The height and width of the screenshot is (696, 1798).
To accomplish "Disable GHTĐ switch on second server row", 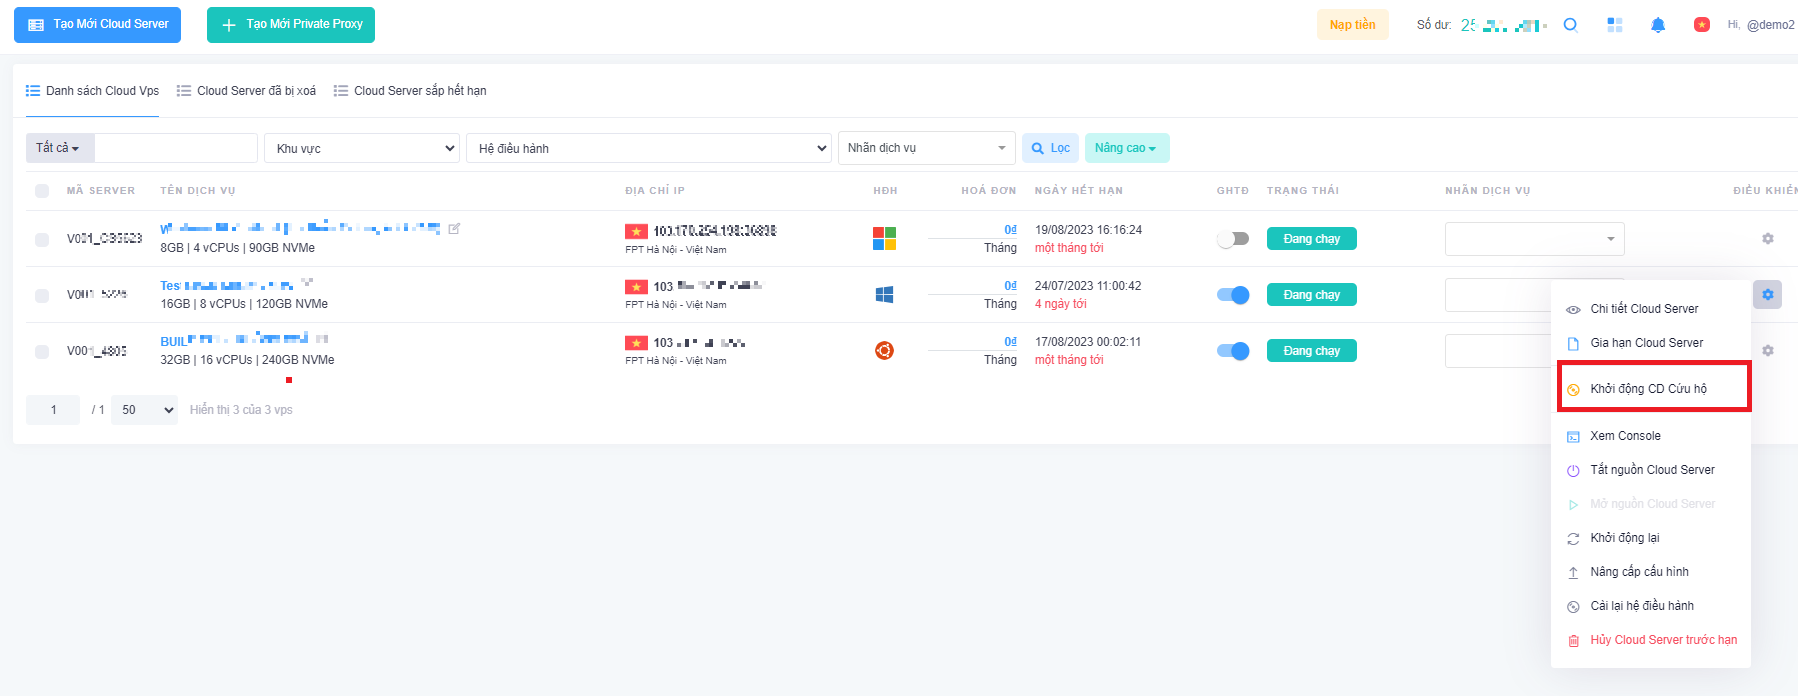I will (1233, 295).
